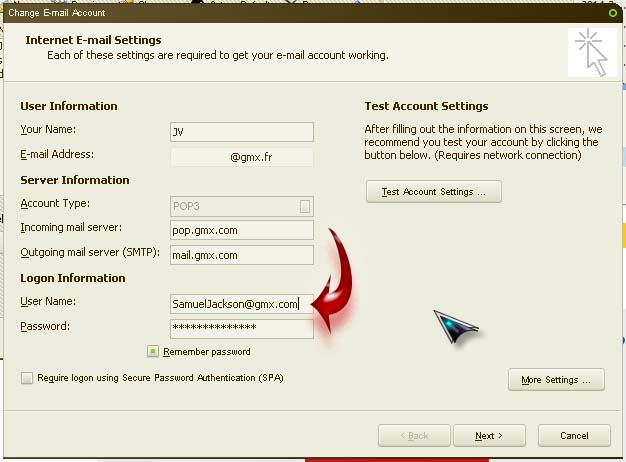Toggle the Remember password checkbox
The height and width of the screenshot is (462, 626).
click(x=153, y=351)
